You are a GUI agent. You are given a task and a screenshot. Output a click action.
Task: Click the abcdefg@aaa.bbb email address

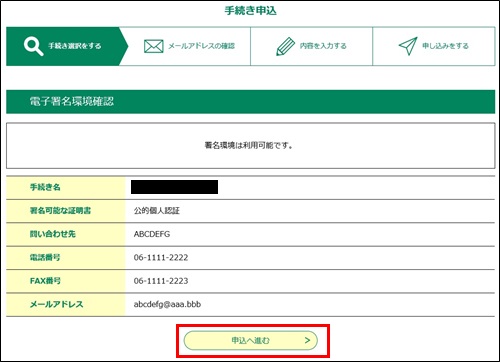pos(167,304)
